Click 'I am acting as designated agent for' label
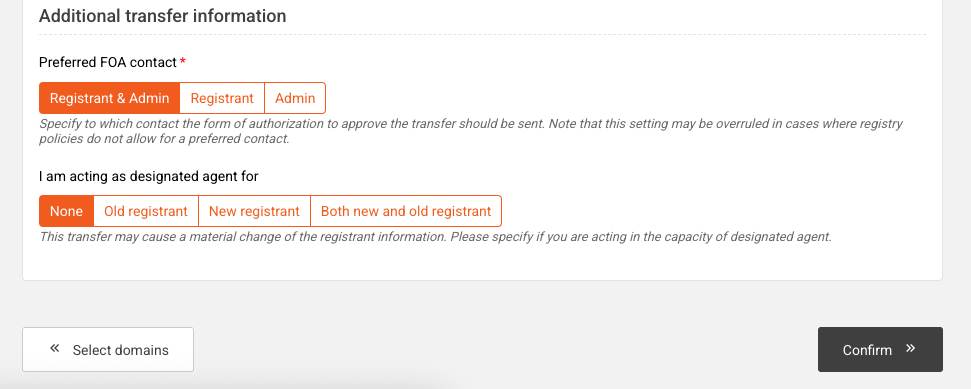The height and width of the screenshot is (389, 971). click(x=149, y=177)
